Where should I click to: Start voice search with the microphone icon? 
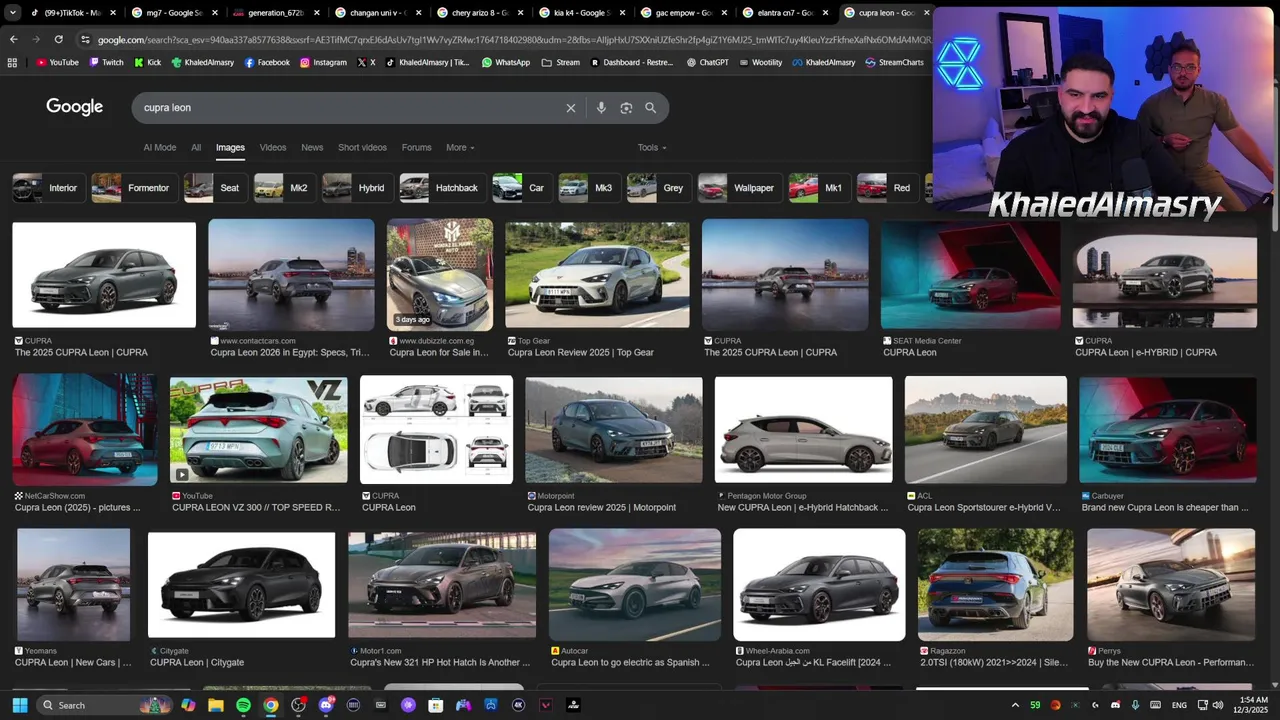coord(601,108)
